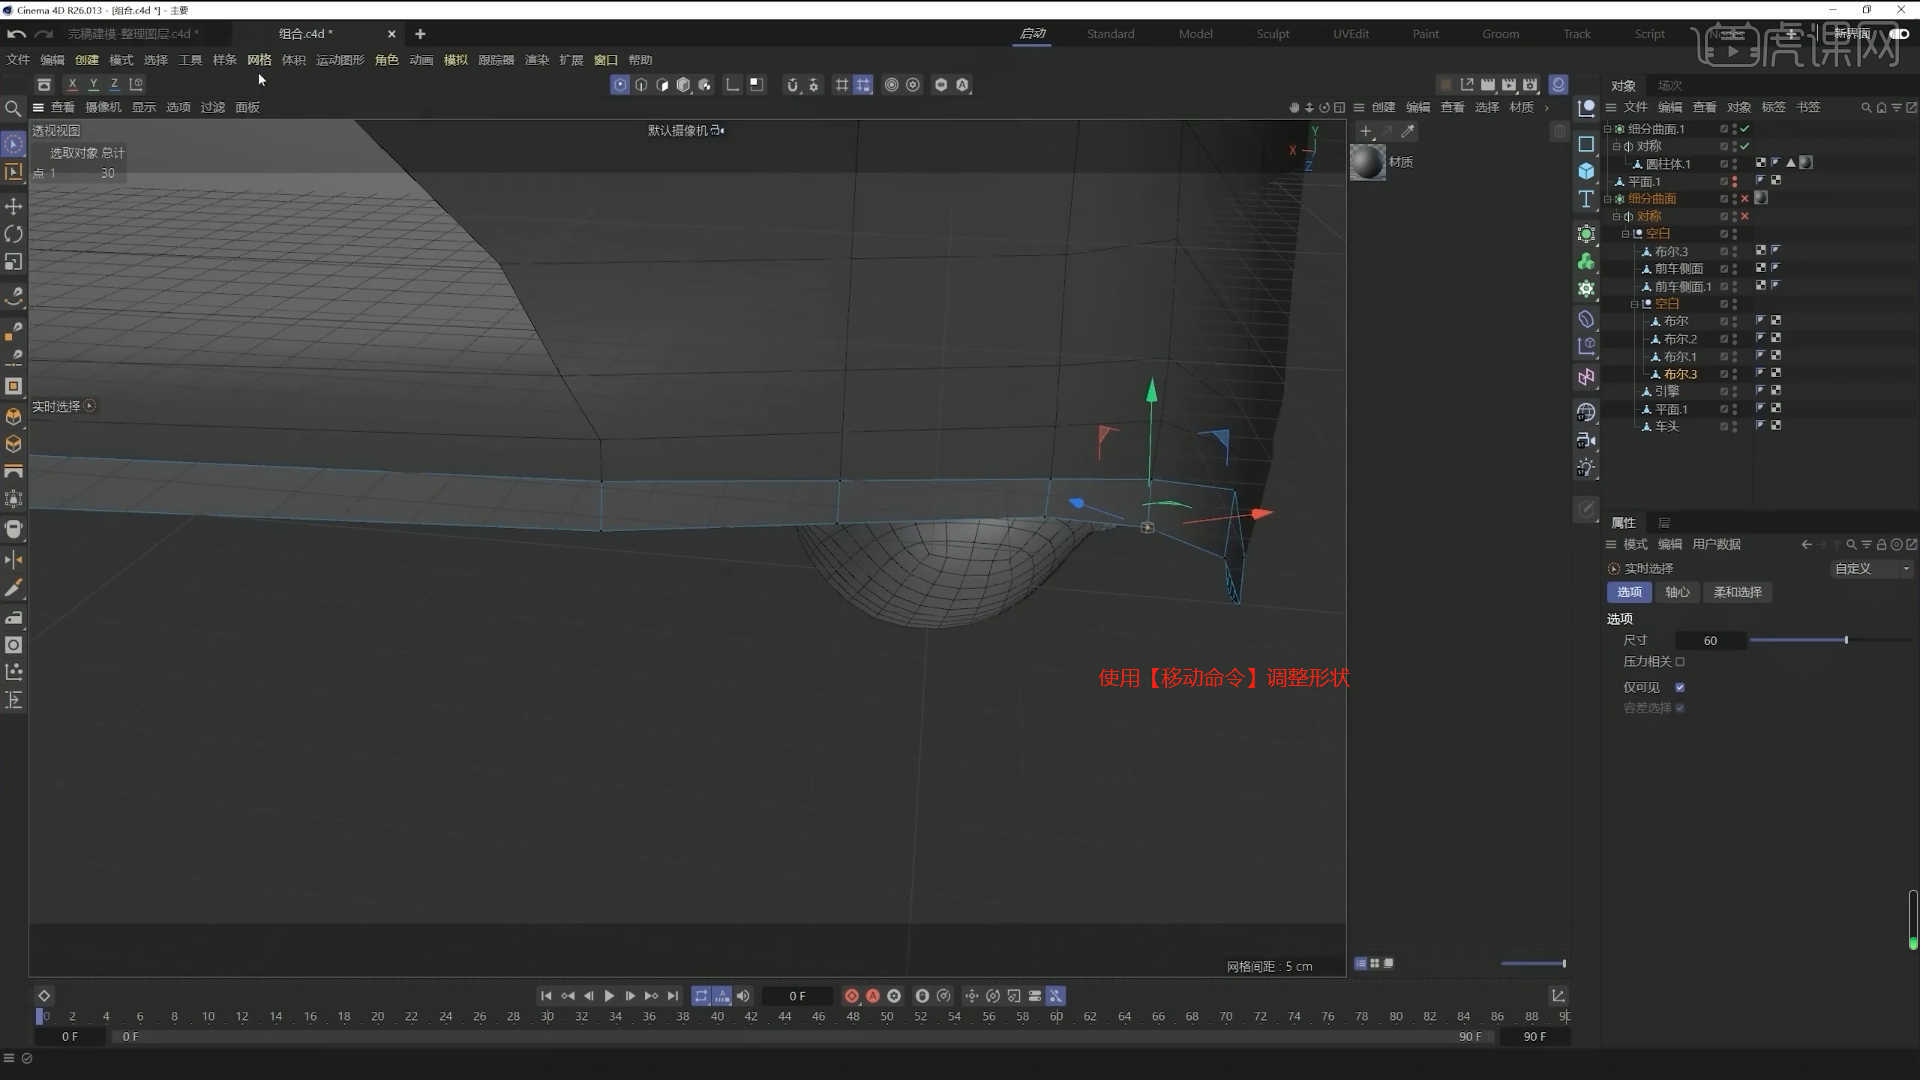
Task: Disable 细分曲面.1 green checkmark toggle
Action: (1745, 129)
